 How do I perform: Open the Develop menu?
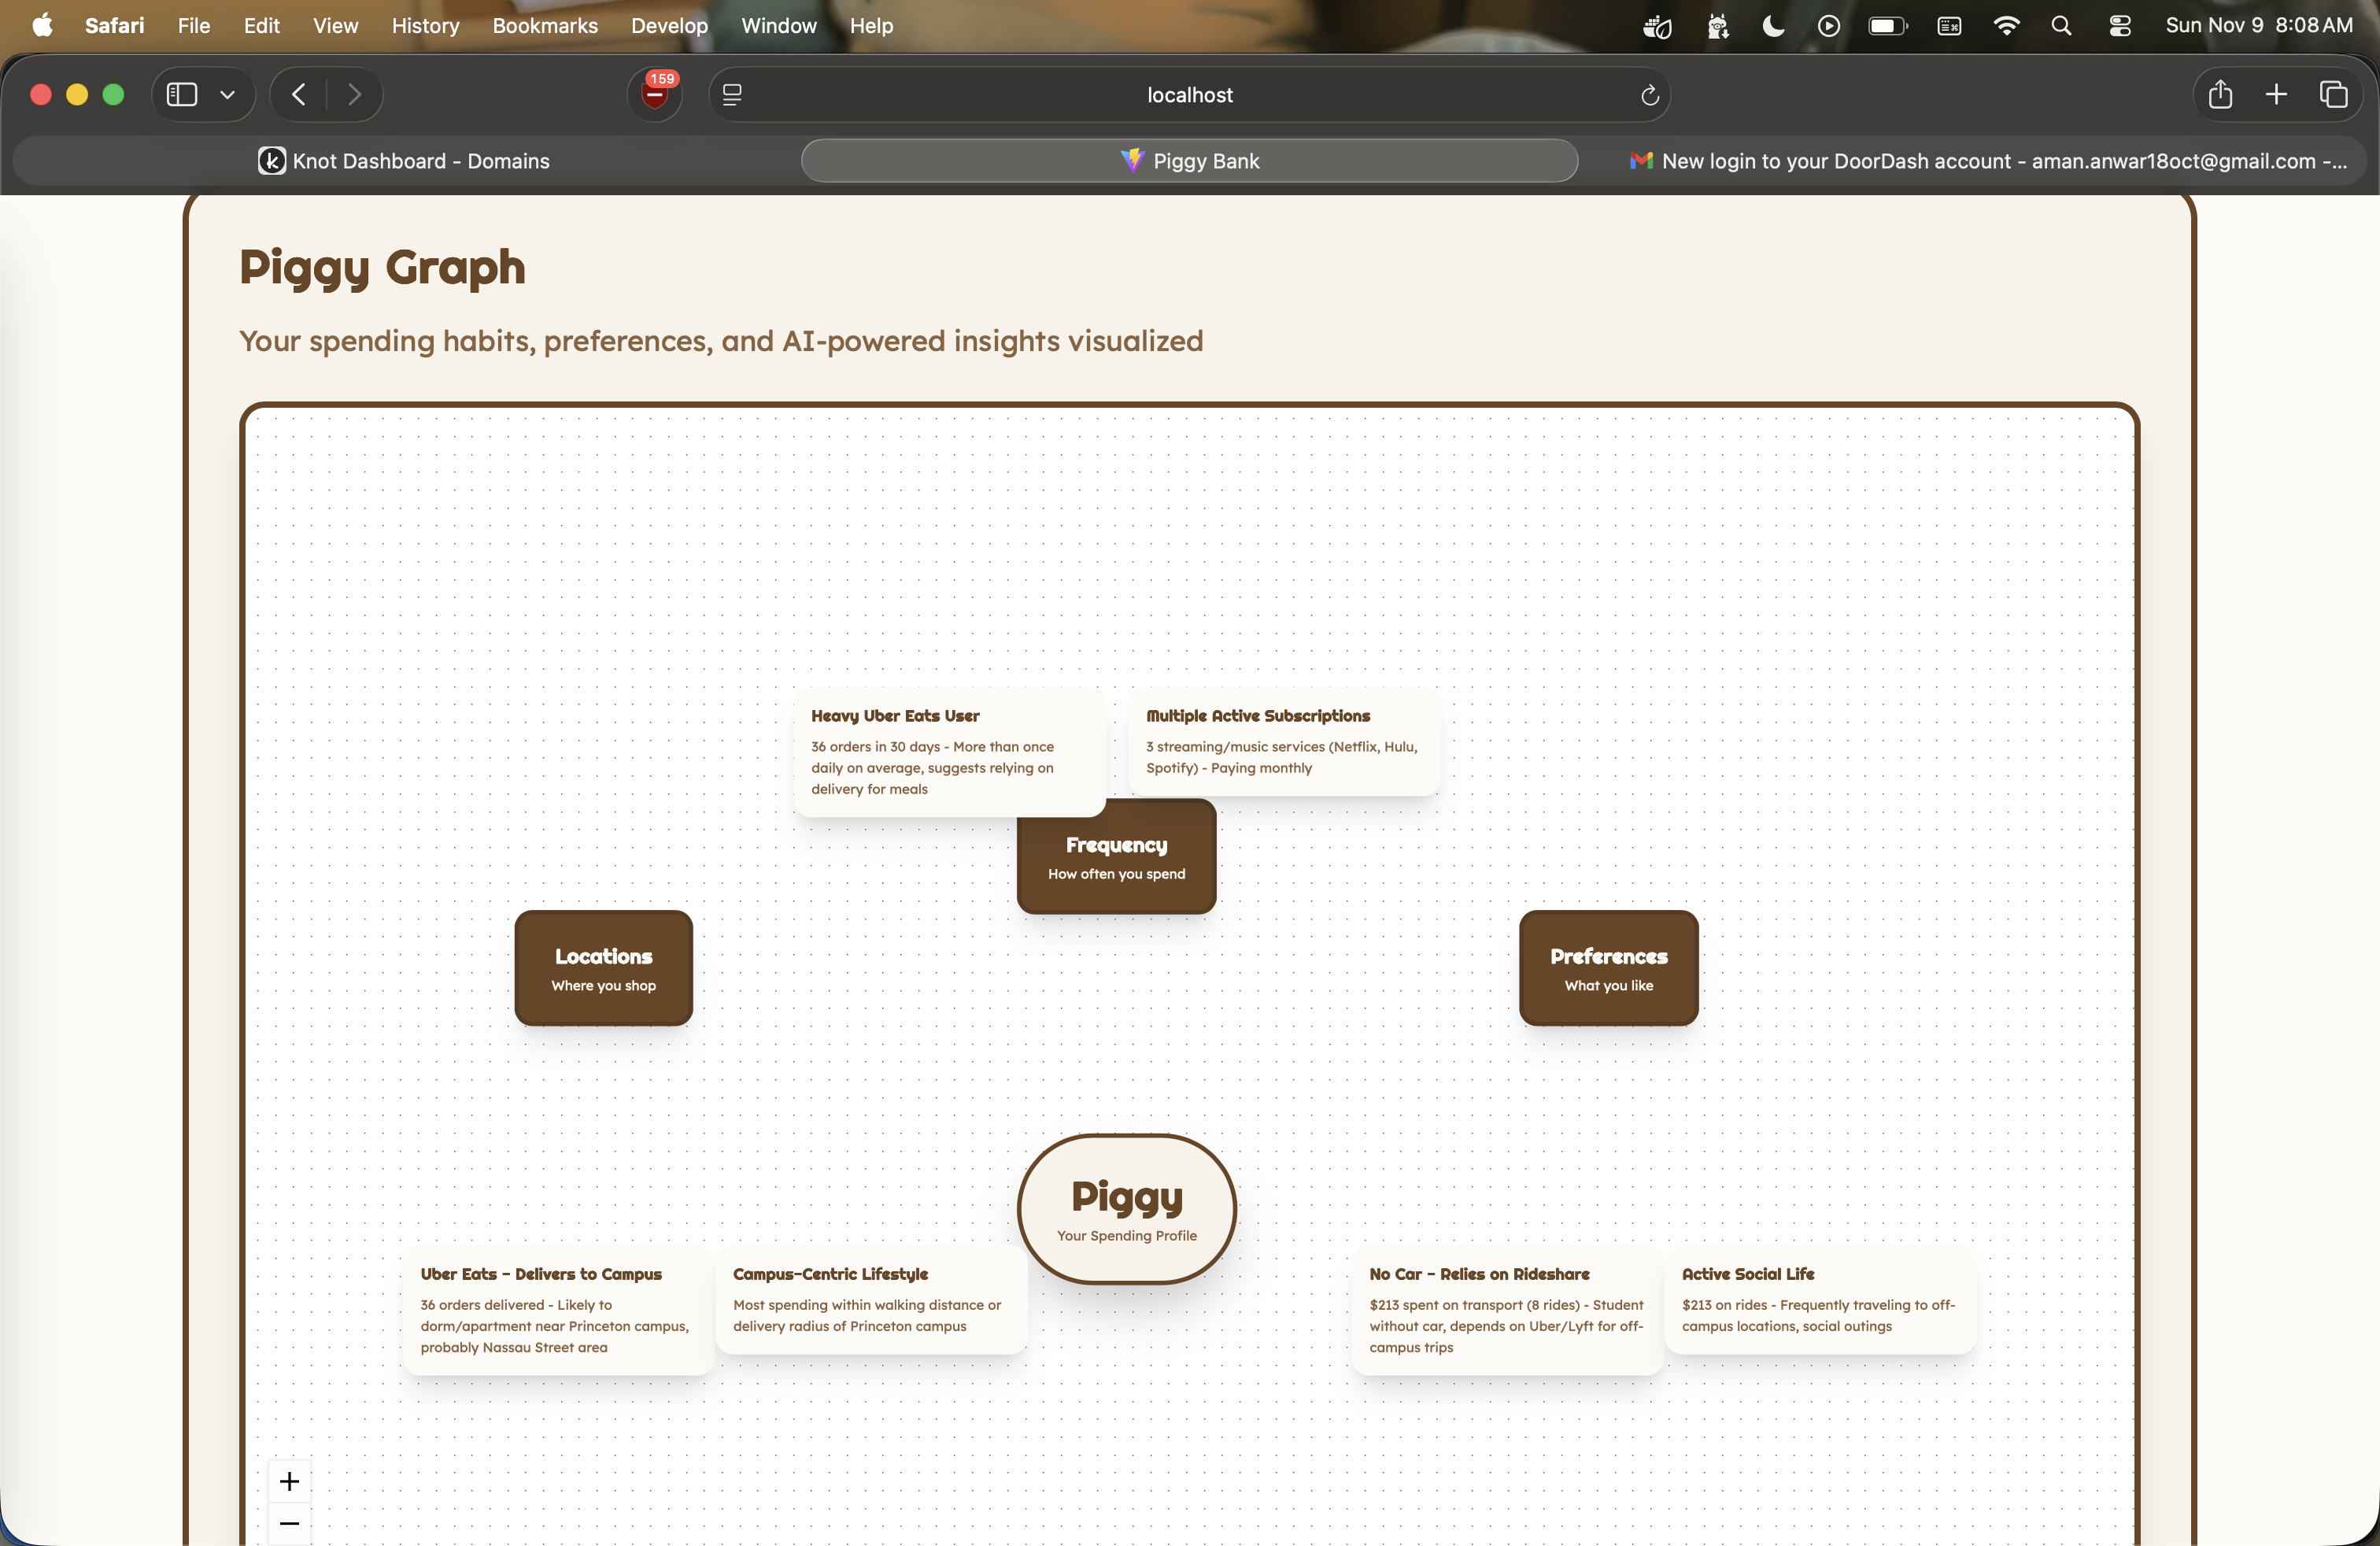(x=668, y=26)
